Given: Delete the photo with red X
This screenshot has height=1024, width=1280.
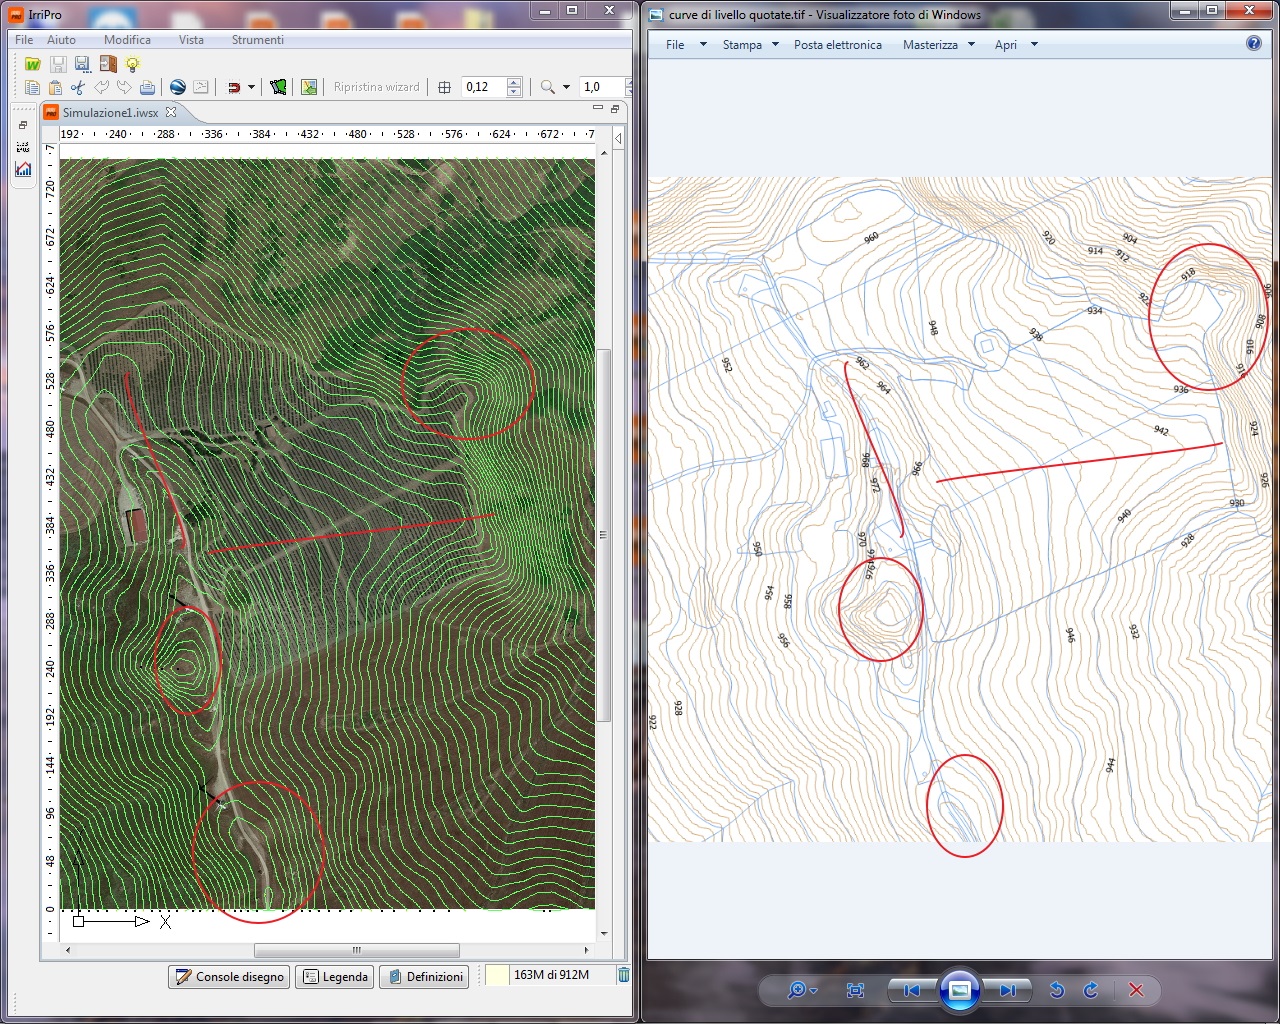Looking at the screenshot, I should coord(1136,990).
